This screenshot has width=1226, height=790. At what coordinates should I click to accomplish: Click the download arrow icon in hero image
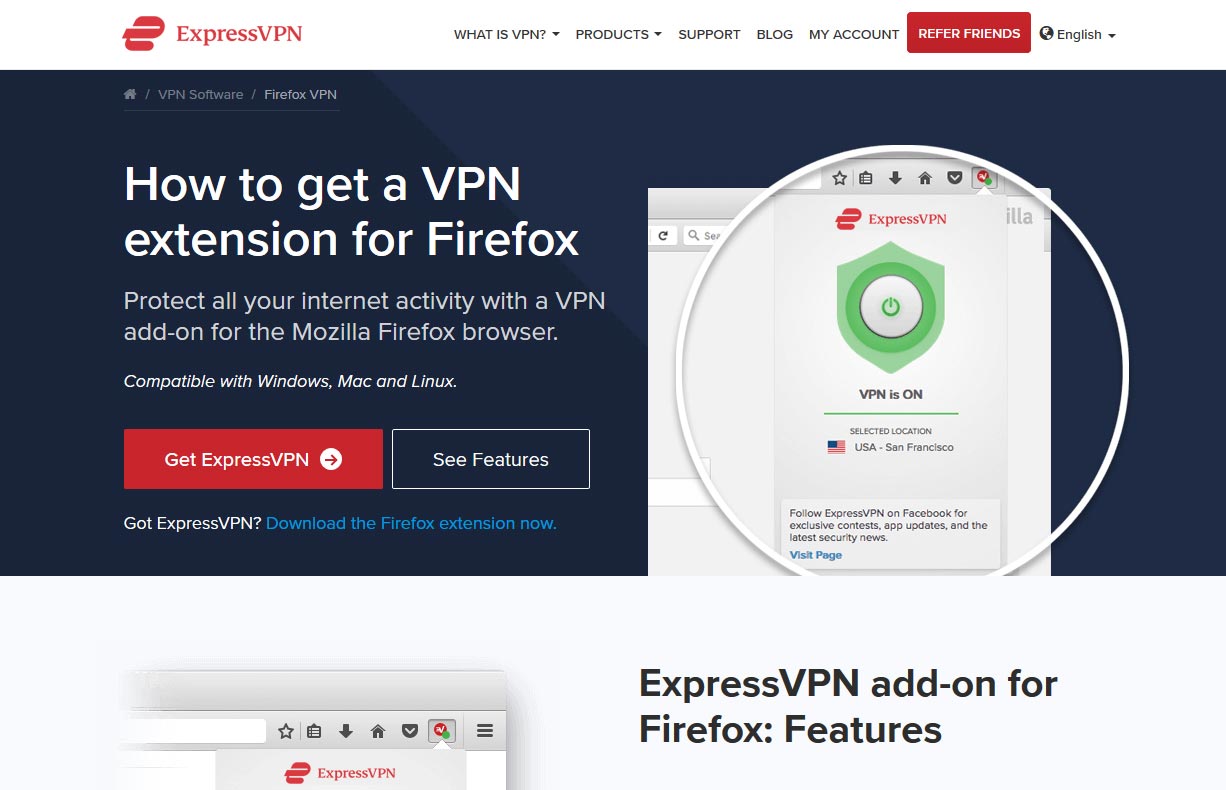tap(895, 178)
